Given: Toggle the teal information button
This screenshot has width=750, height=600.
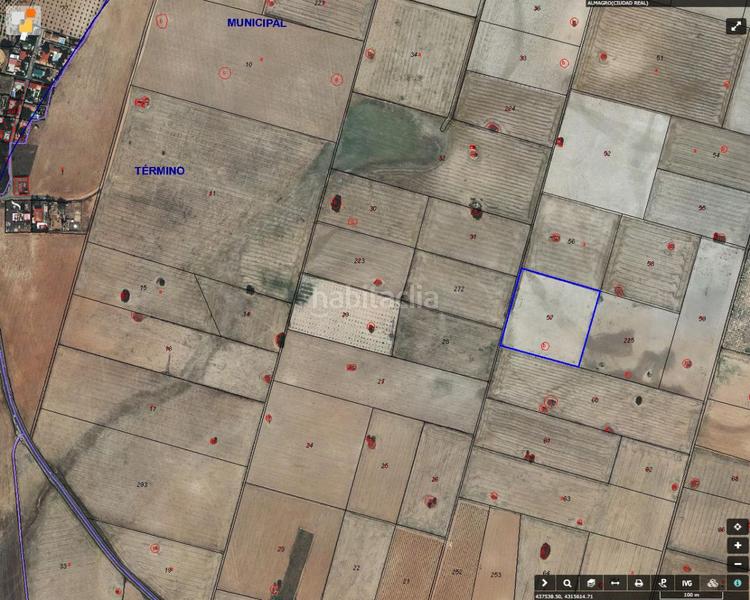Looking at the screenshot, I should pos(737,582).
